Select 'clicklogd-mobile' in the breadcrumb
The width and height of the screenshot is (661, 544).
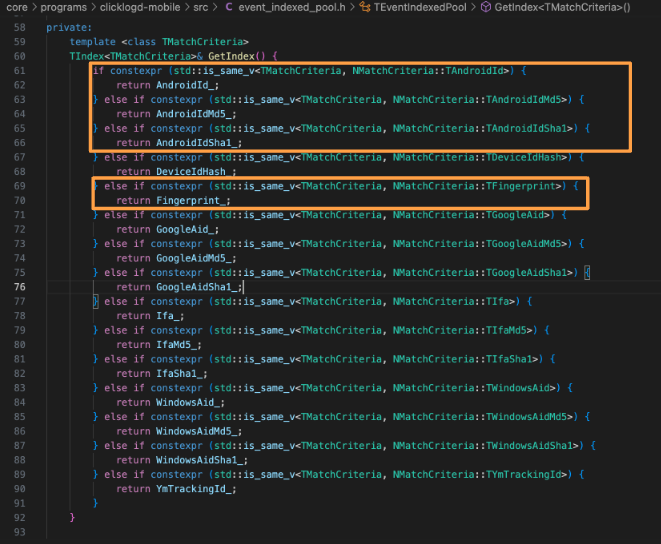coord(140,7)
